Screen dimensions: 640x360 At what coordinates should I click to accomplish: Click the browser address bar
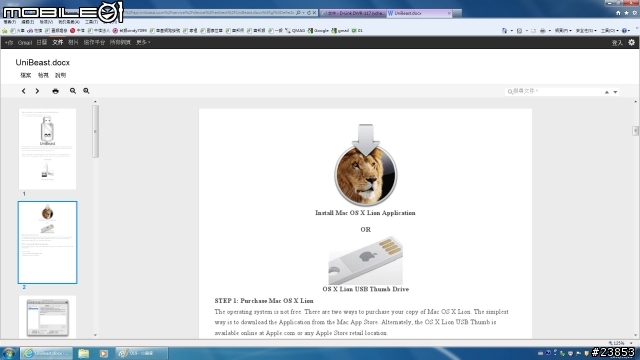[x=209, y=13]
